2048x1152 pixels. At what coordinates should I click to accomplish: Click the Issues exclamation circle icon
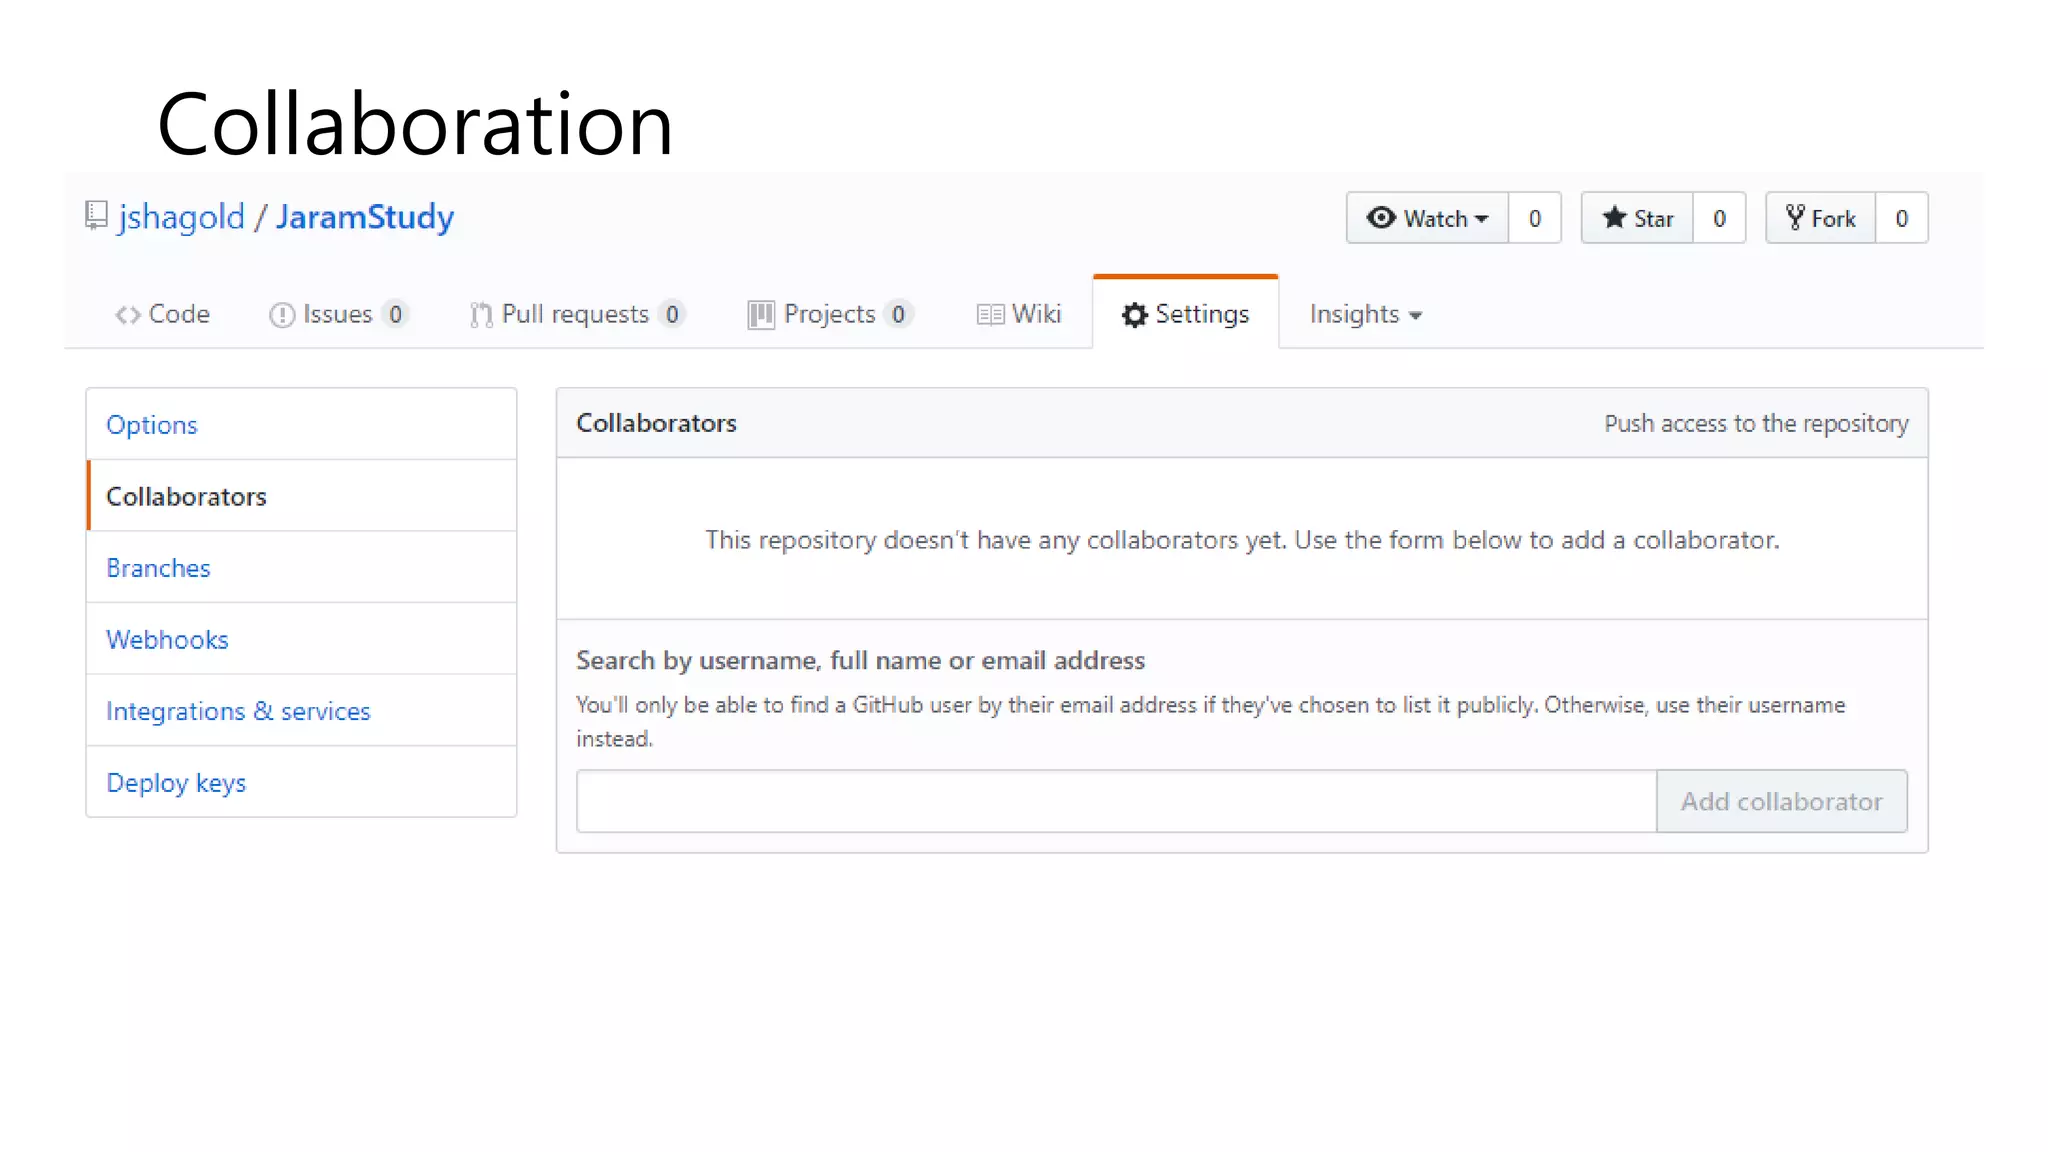(282, 315)
